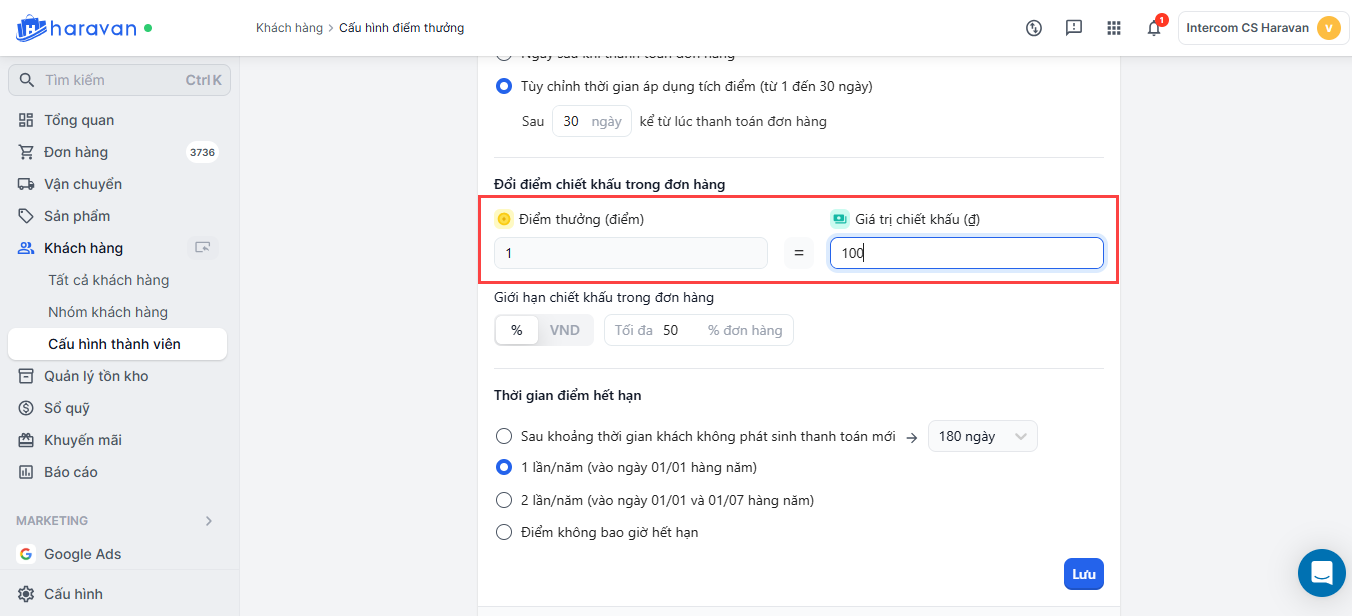Go to Tất cả khách hàng
1352x616 pixels.
108,280
